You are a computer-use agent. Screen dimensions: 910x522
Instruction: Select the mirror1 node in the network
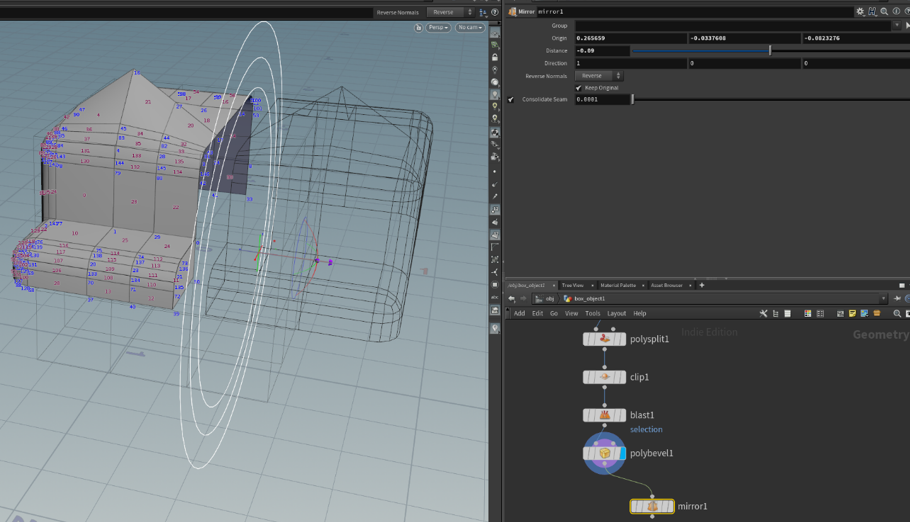point(652,506)
